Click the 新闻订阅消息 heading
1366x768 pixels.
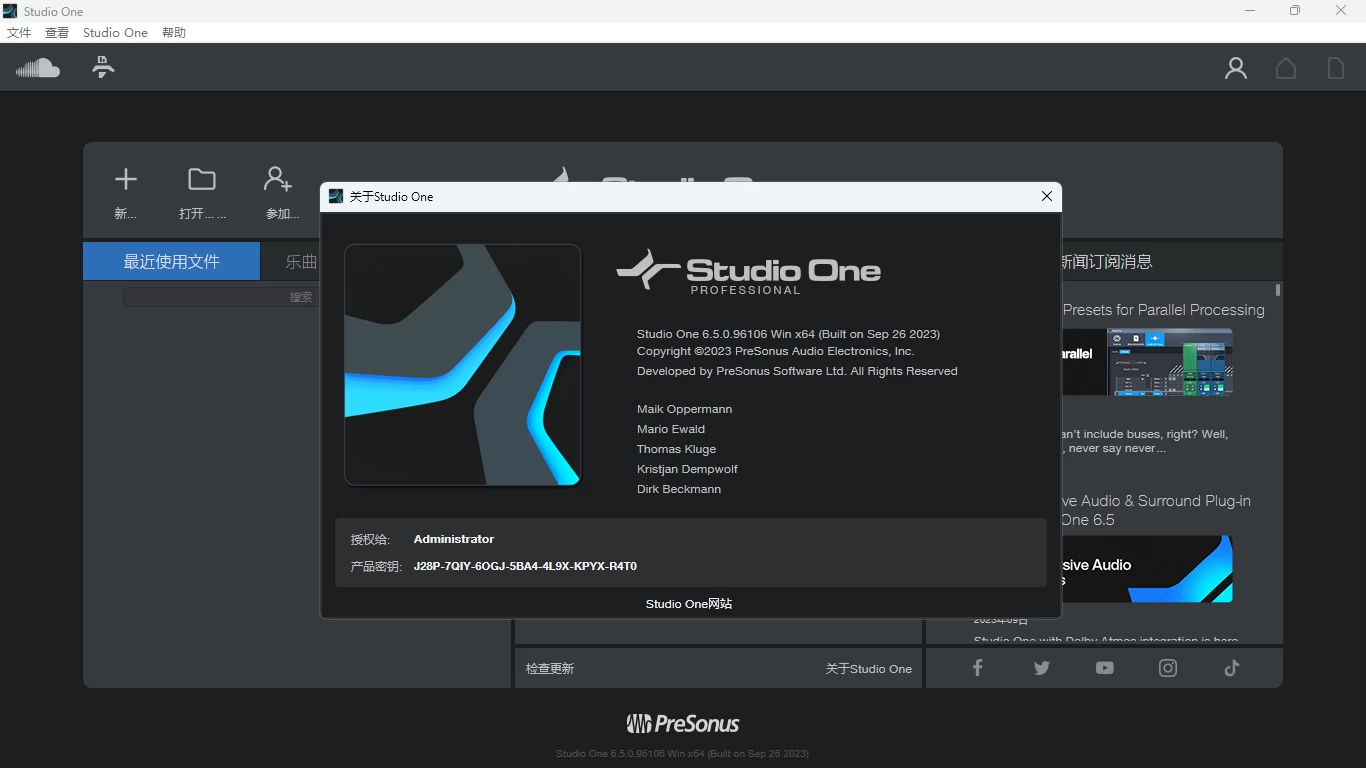[1106, 262]
